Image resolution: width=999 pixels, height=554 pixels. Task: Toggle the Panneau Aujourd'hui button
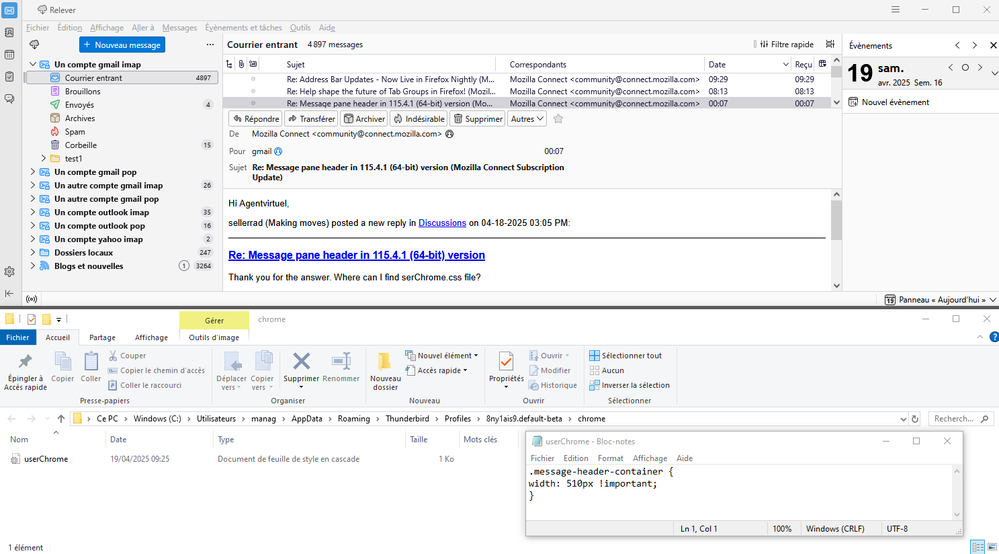[x=940, y=299]
